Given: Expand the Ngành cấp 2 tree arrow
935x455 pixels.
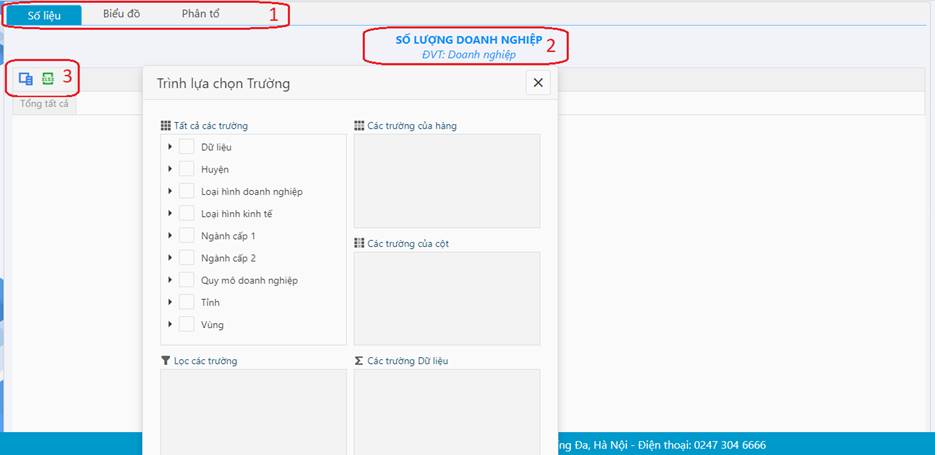Looking at the screenshot, I should tap(170, 258).
